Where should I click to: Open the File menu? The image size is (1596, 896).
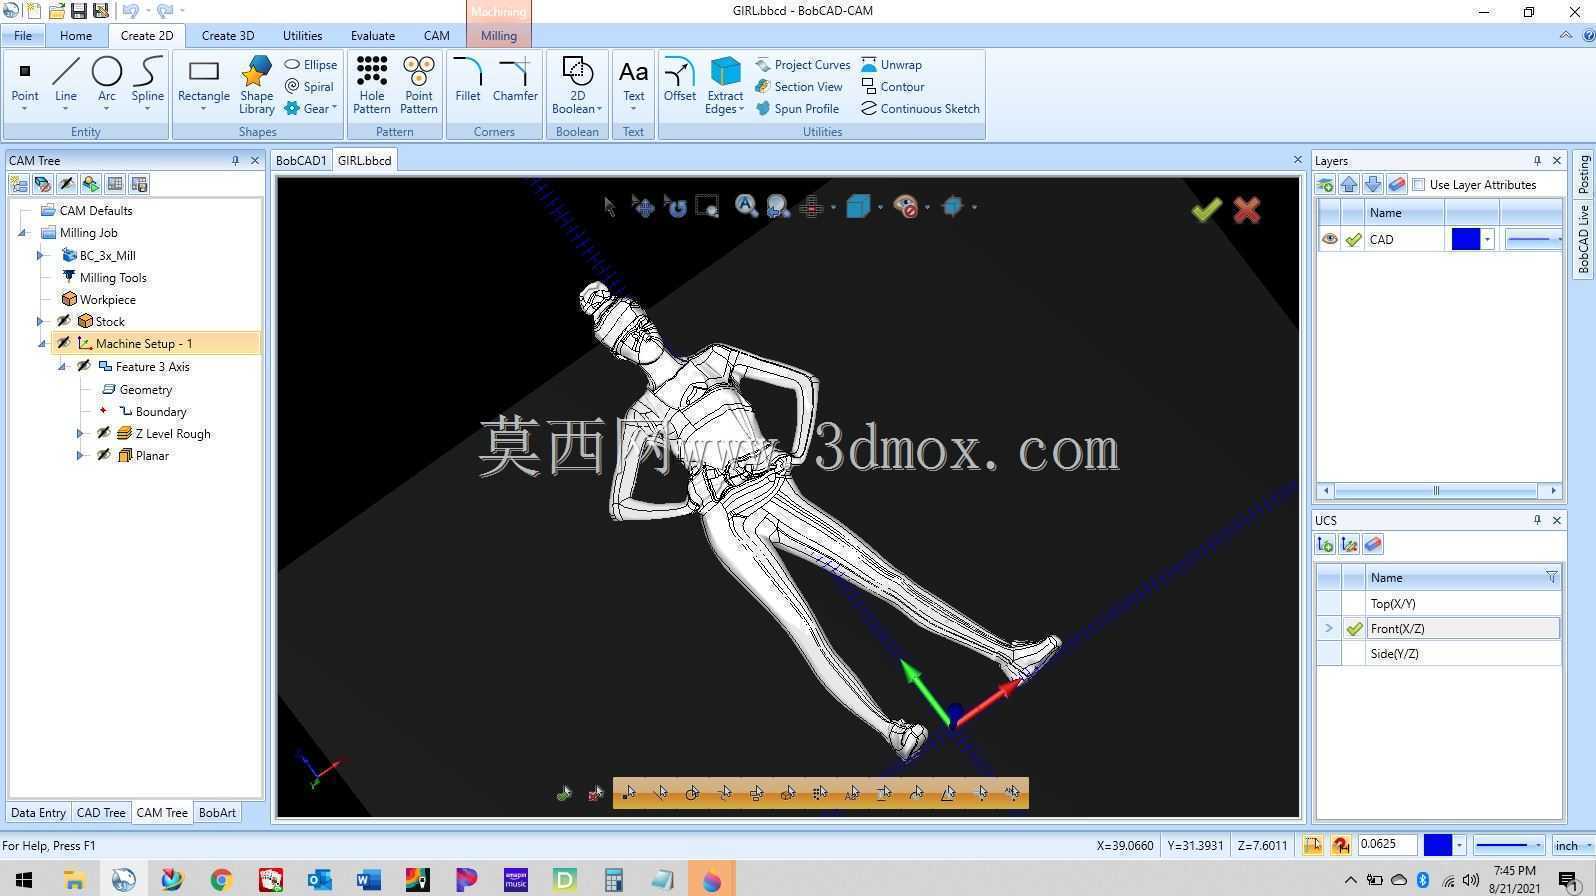(x=23, y=35)
